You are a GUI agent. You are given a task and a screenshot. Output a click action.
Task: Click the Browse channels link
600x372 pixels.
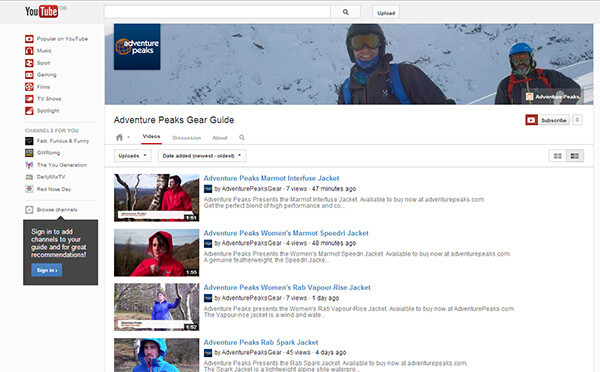57,210
